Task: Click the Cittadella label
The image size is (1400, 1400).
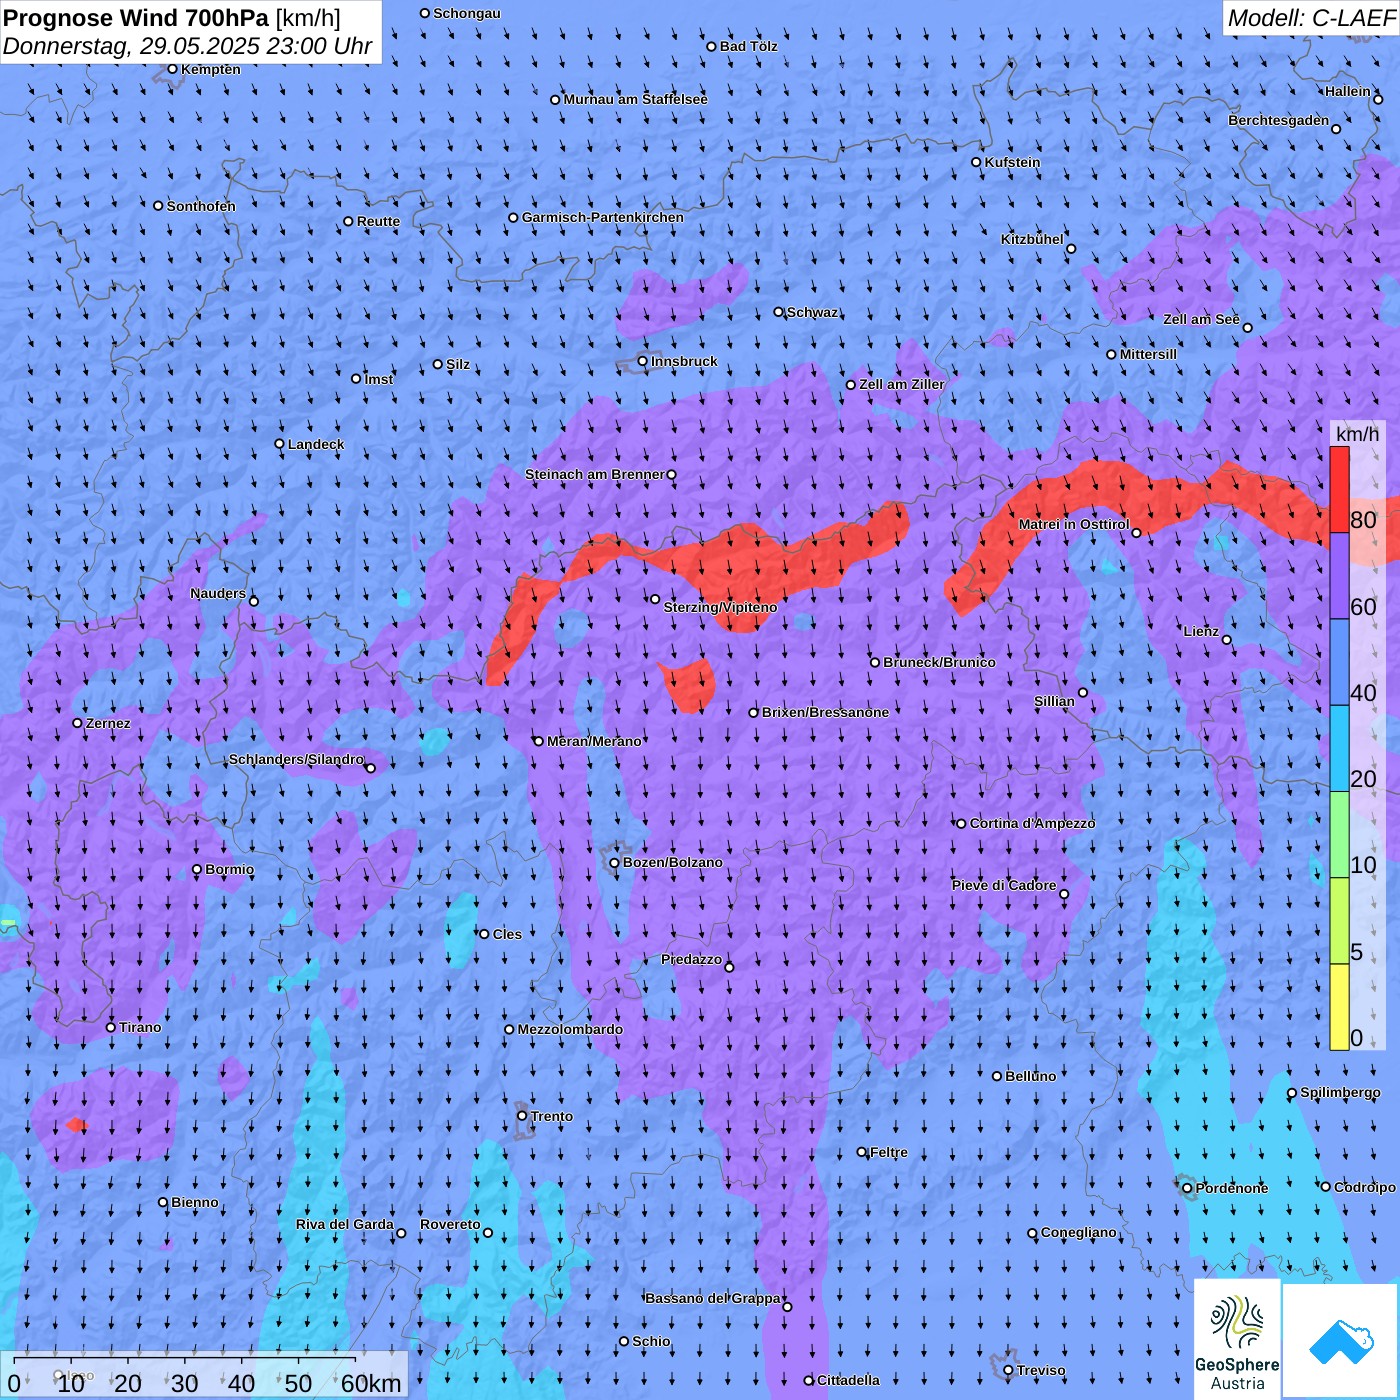Action: click(x=849, y=1380)
